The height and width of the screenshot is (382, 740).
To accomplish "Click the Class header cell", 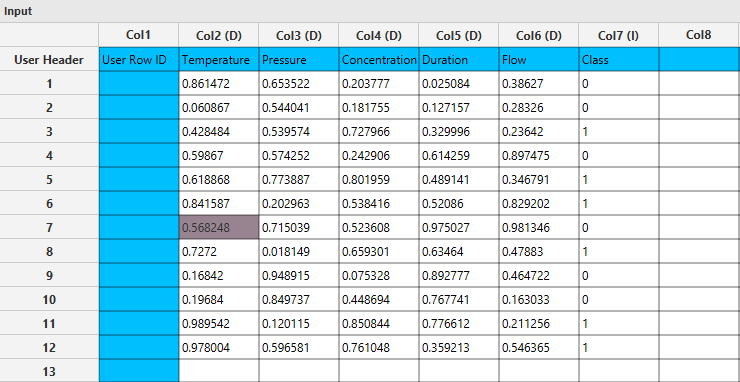I will (619, 59).
